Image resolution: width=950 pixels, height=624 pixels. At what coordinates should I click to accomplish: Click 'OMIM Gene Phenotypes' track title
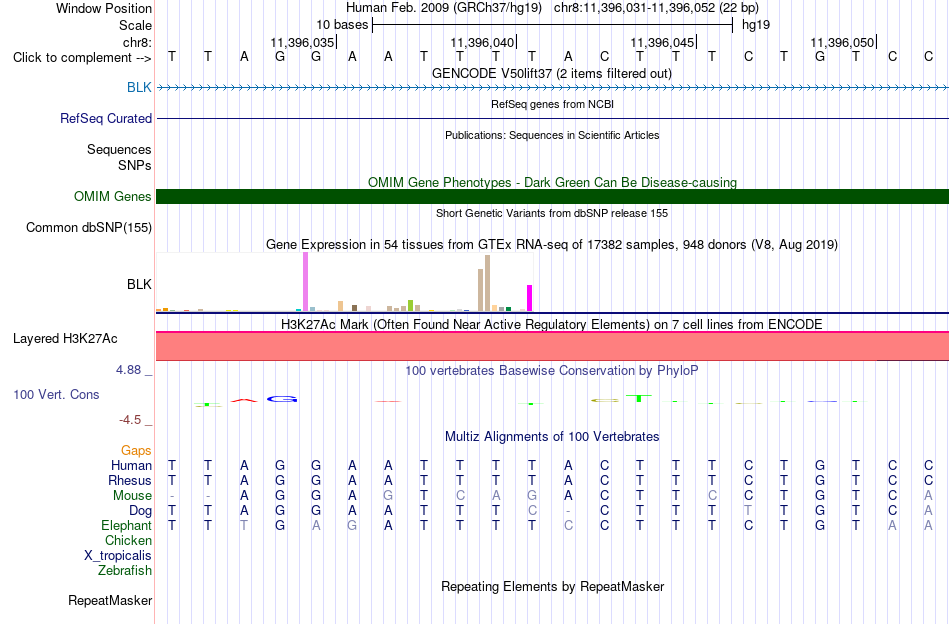[x=552, y=182]
